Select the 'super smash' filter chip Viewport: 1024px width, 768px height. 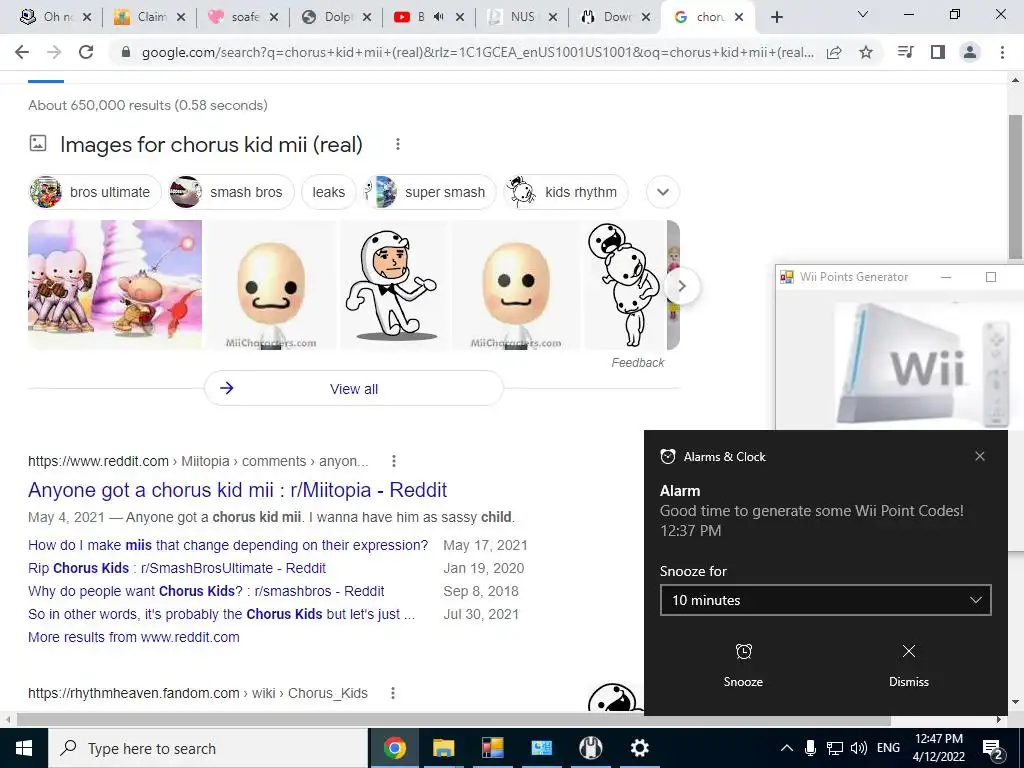tap(430, 192)
